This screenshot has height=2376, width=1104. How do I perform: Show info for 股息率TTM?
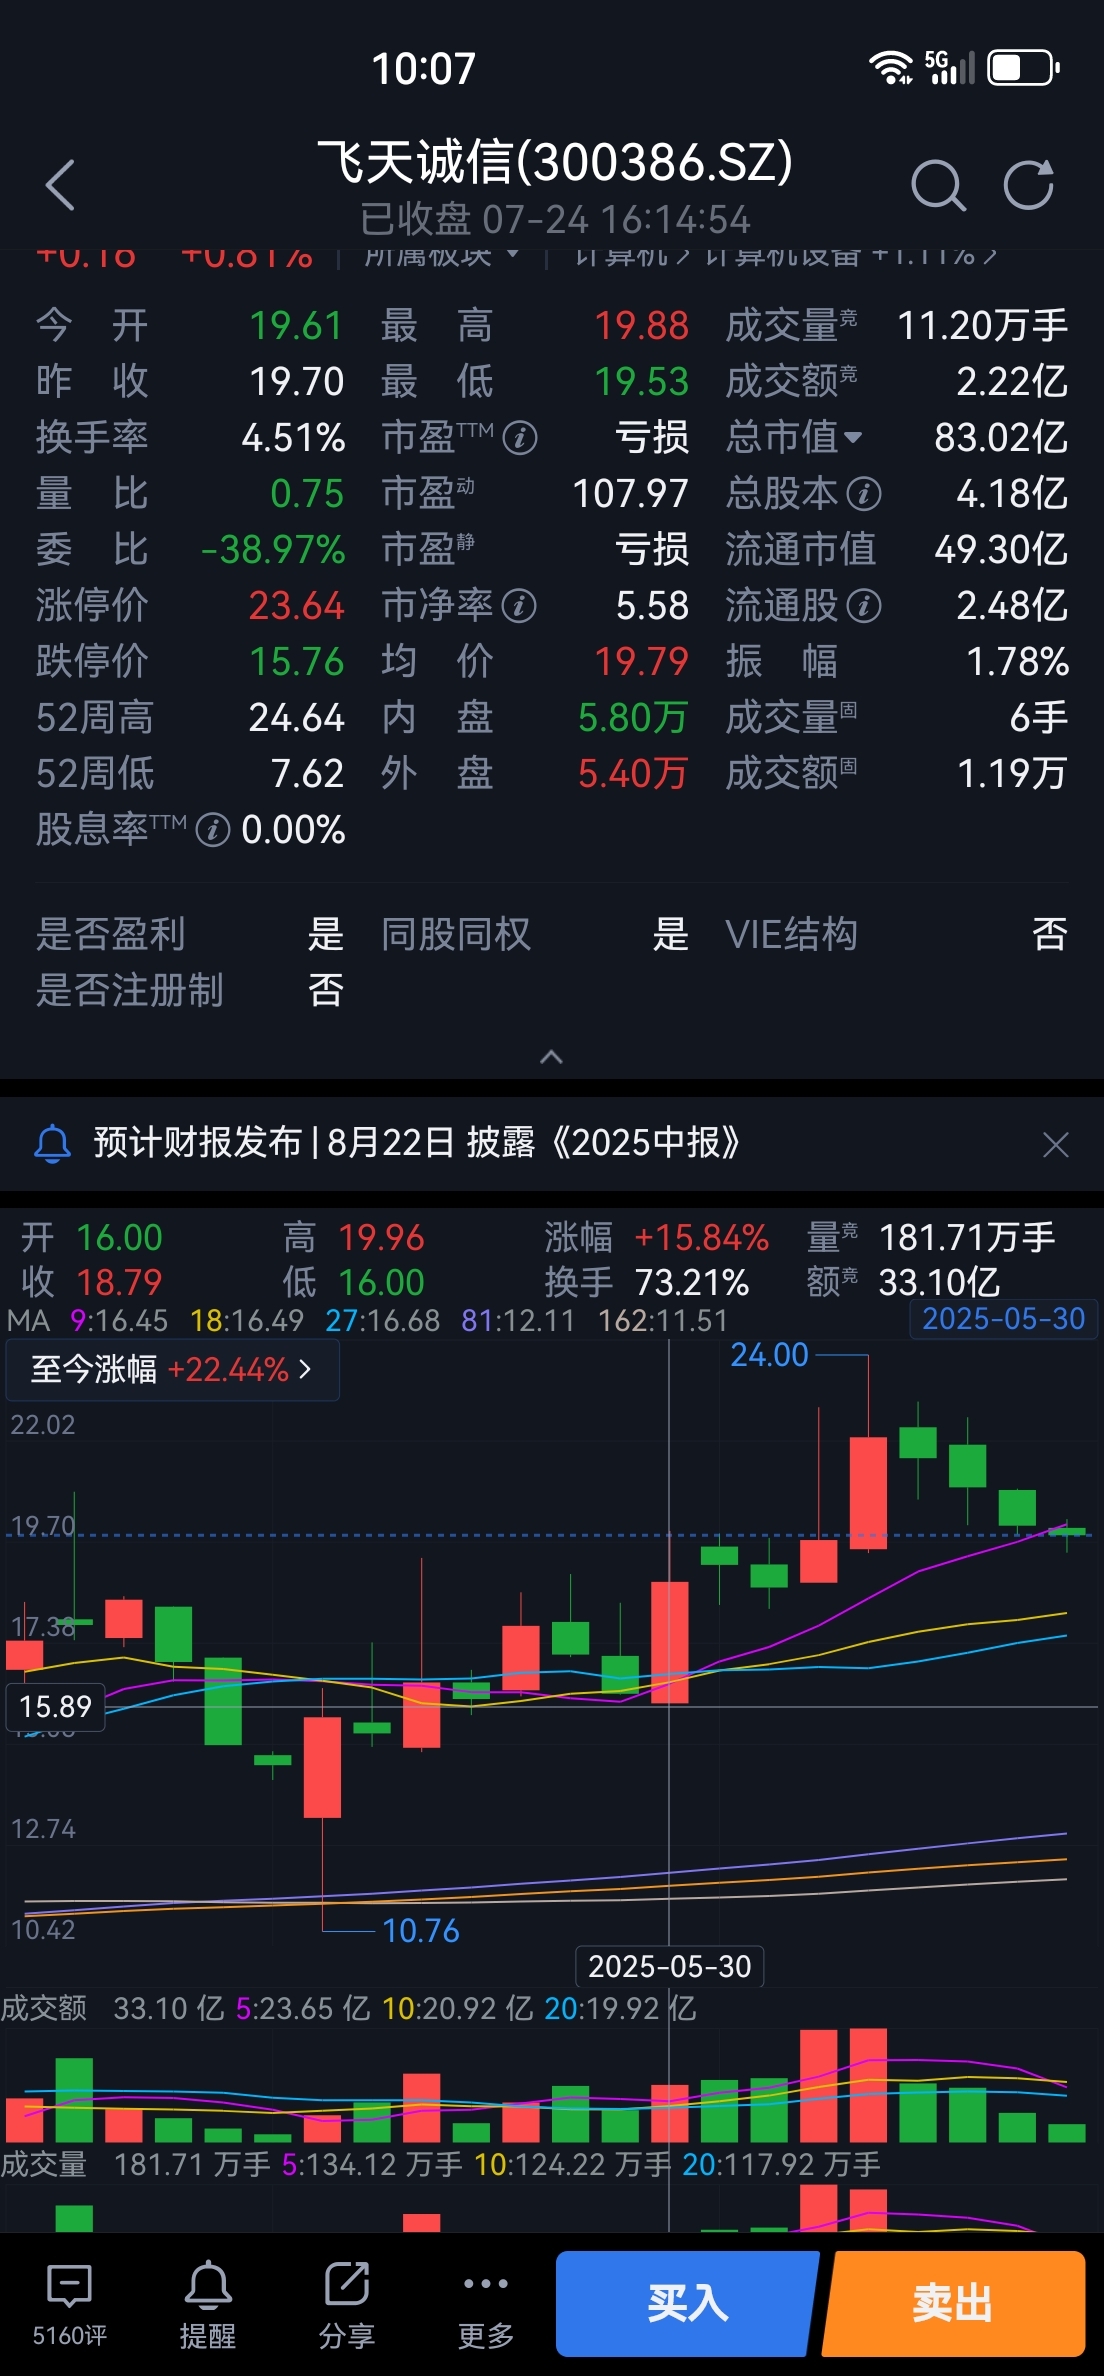pyautogui.click(x=213, y=830)
